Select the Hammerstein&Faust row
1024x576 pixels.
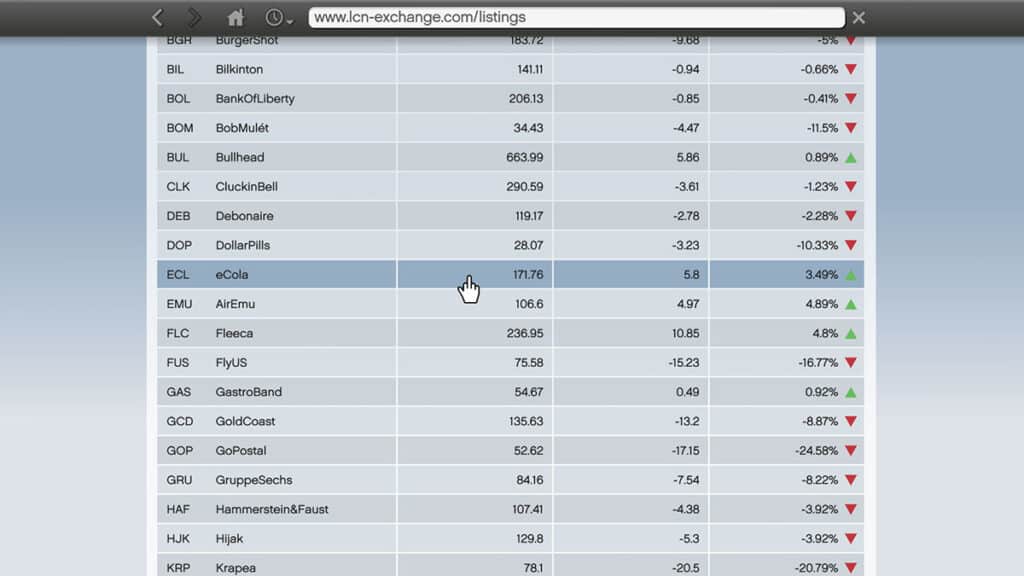(272, 509)
